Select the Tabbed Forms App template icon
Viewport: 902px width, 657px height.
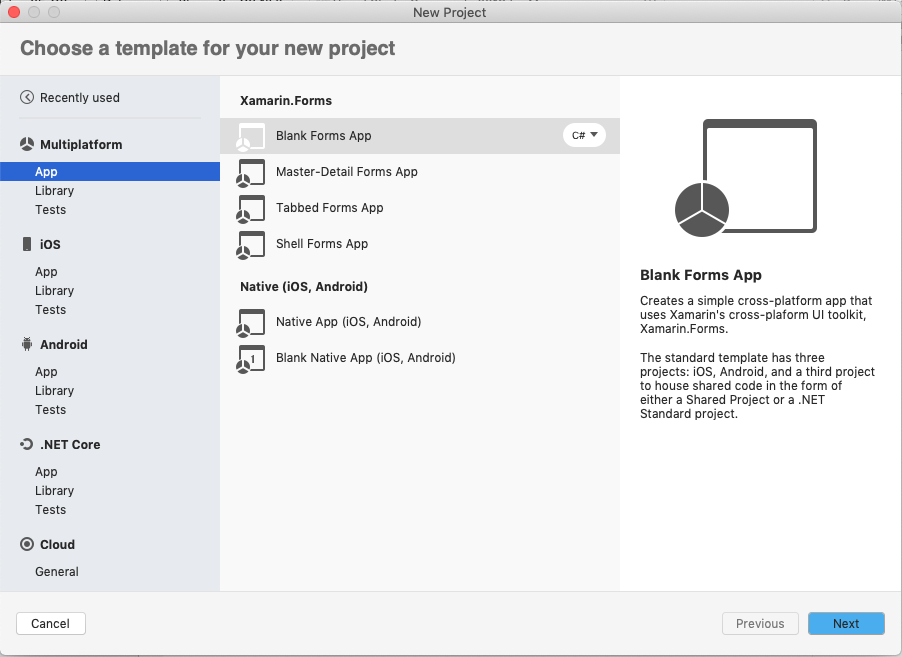[x=251, y=208]
